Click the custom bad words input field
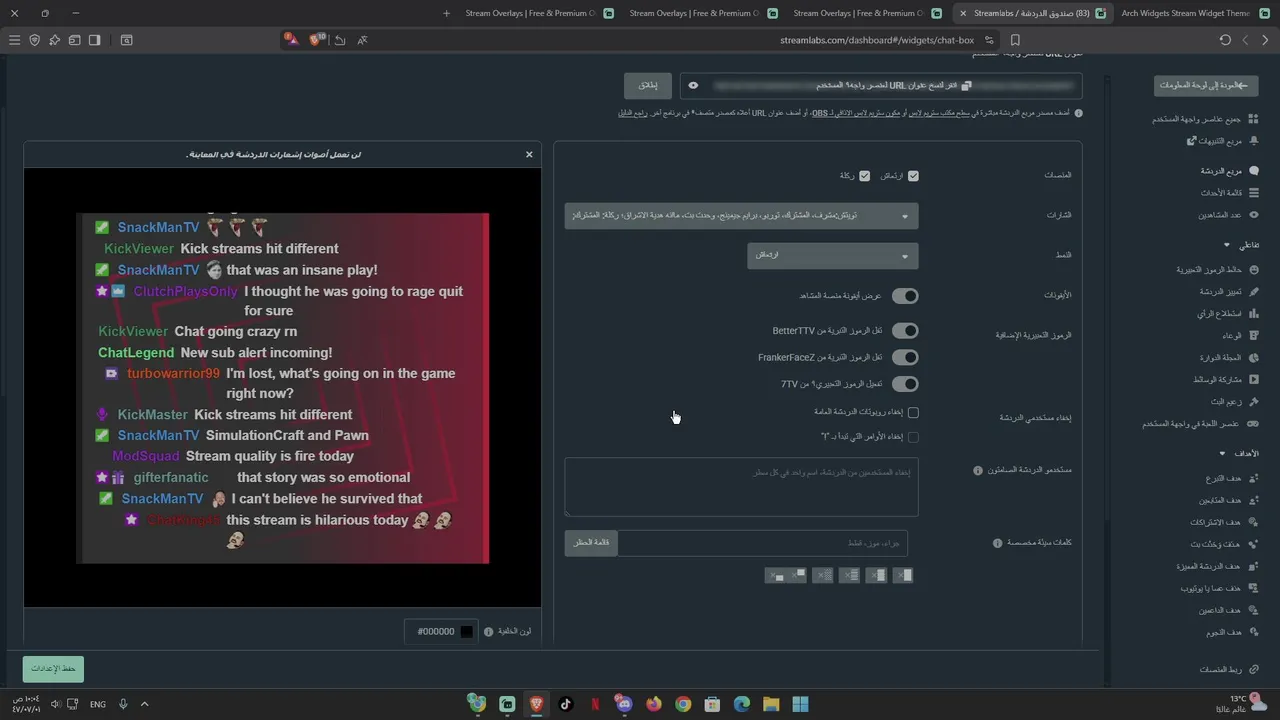The image size is (1280, 720). 762,543
